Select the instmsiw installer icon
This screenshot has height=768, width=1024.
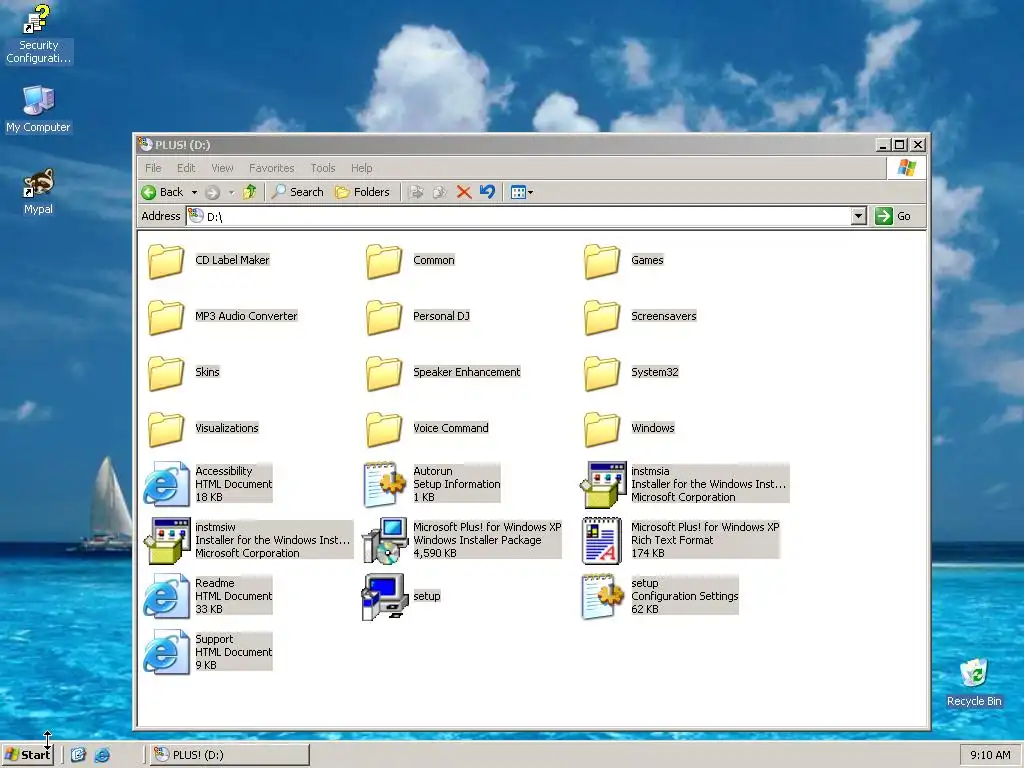[166, 540]
